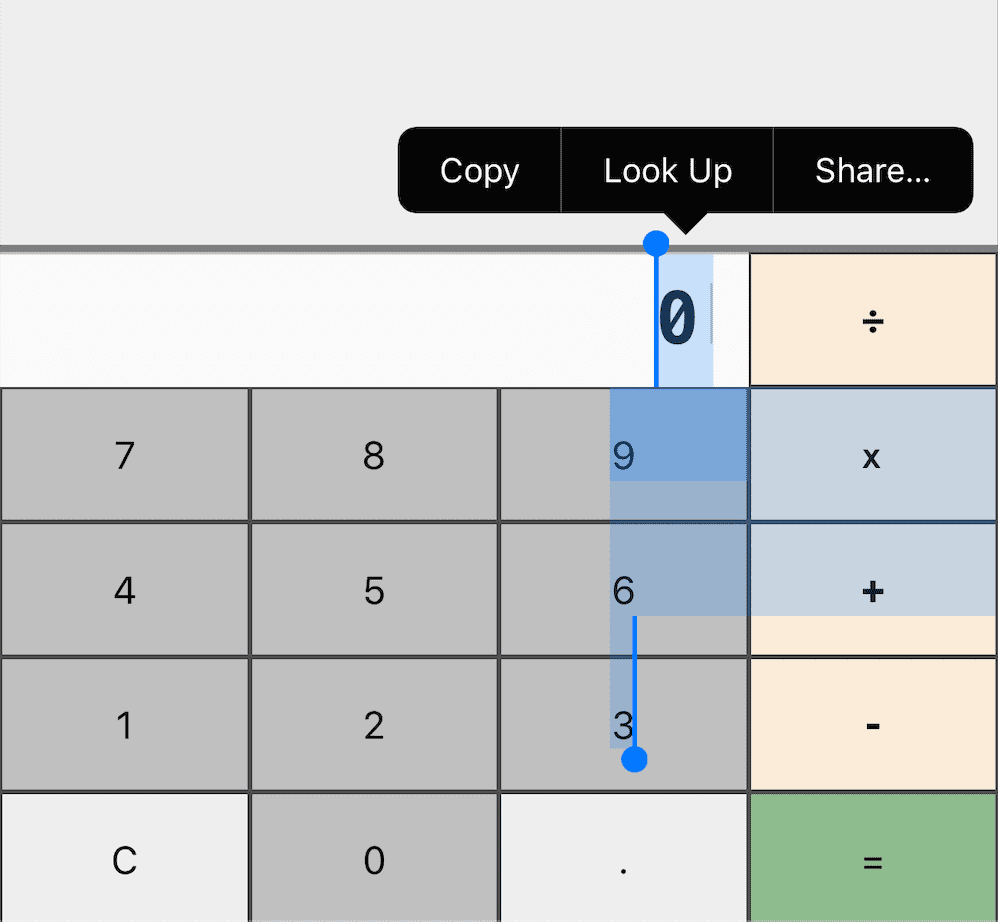Copy the selected number

click(478, 170)
